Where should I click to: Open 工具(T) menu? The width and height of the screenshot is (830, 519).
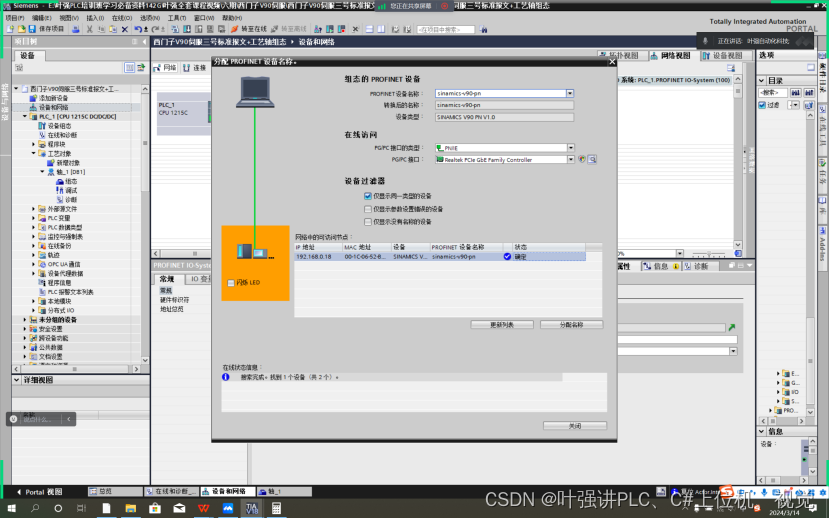tap(177, 18)
